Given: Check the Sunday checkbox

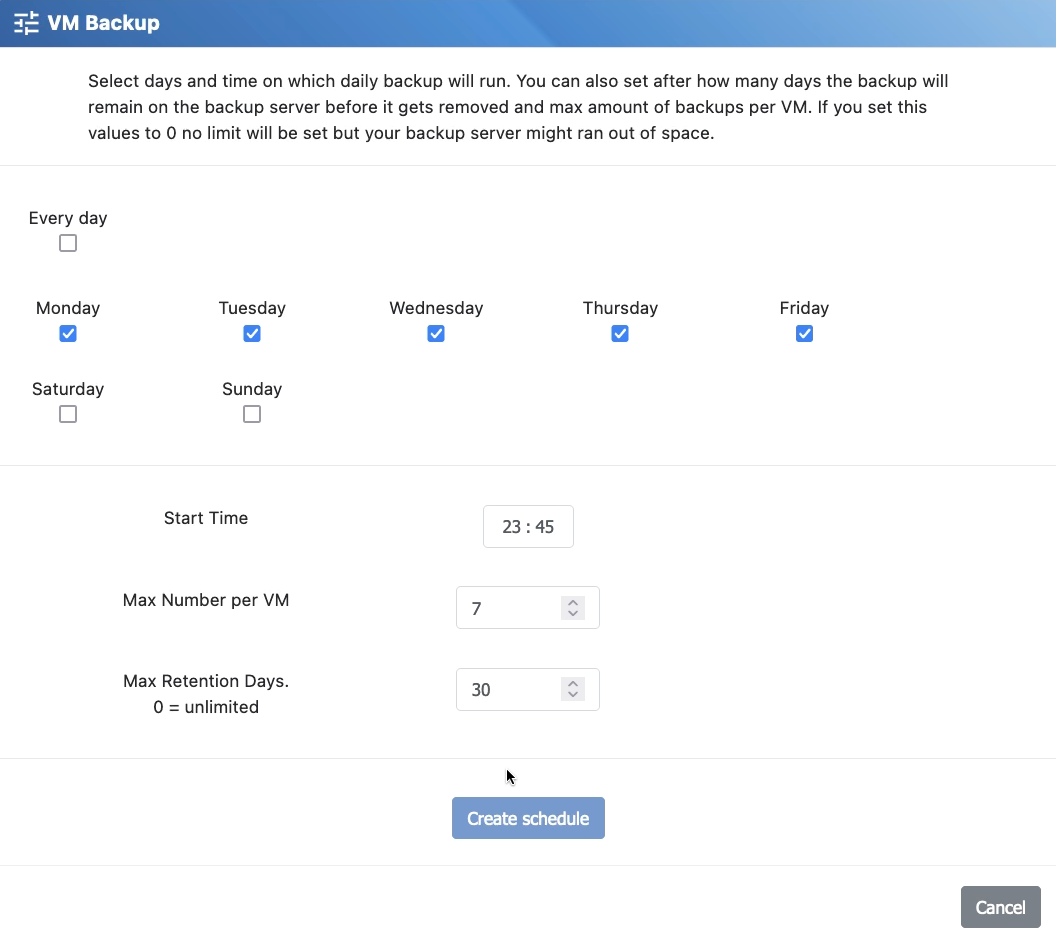Looking at the screenshot, I should (x=252, y=414).
